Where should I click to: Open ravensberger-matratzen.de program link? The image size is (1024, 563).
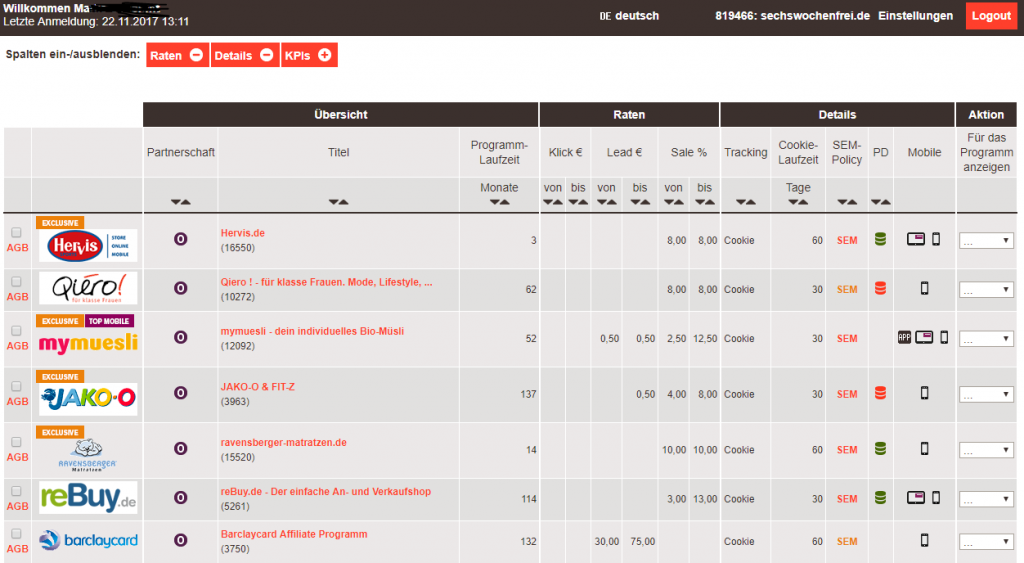pyautogui.click(x=283, y=442)
